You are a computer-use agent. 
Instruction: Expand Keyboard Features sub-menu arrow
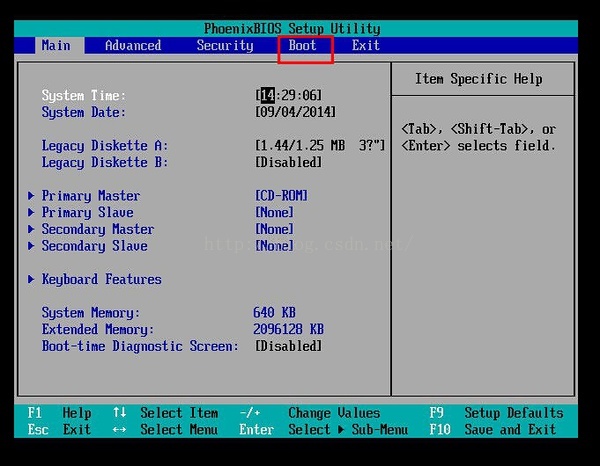31,279
